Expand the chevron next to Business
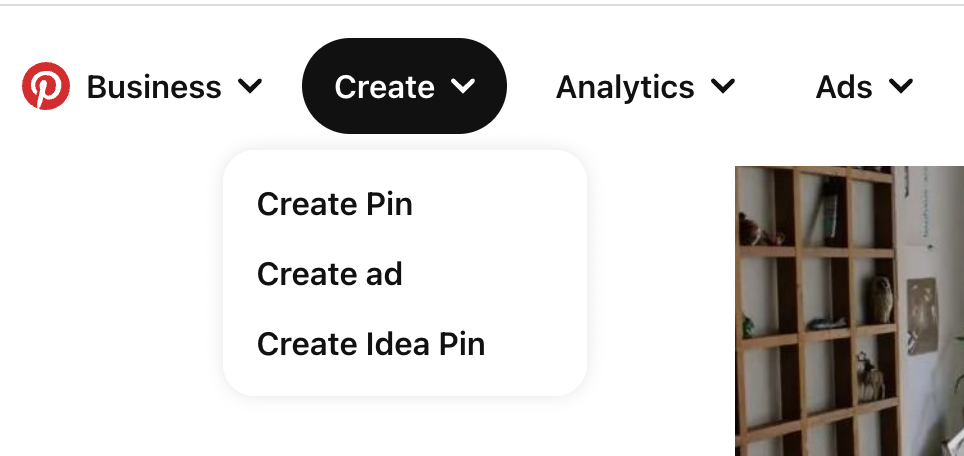 tap(250, 87)
